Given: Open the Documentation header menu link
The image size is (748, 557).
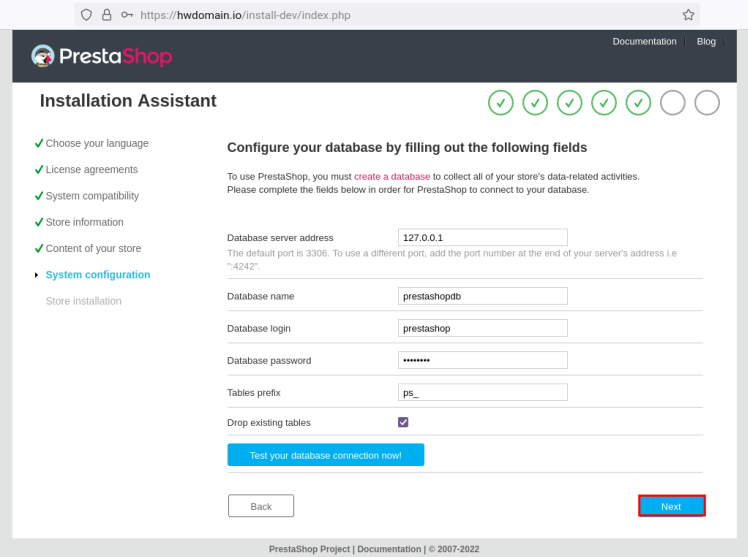Looking at the screenshot, I should pos(644,41).
